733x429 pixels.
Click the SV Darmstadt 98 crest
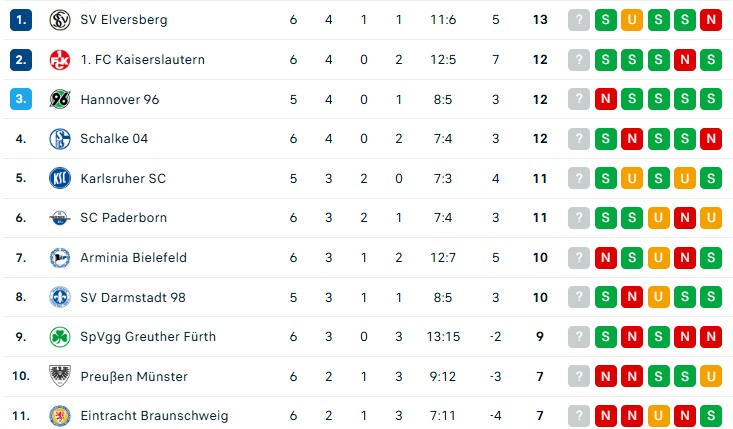tap(60, 297)
